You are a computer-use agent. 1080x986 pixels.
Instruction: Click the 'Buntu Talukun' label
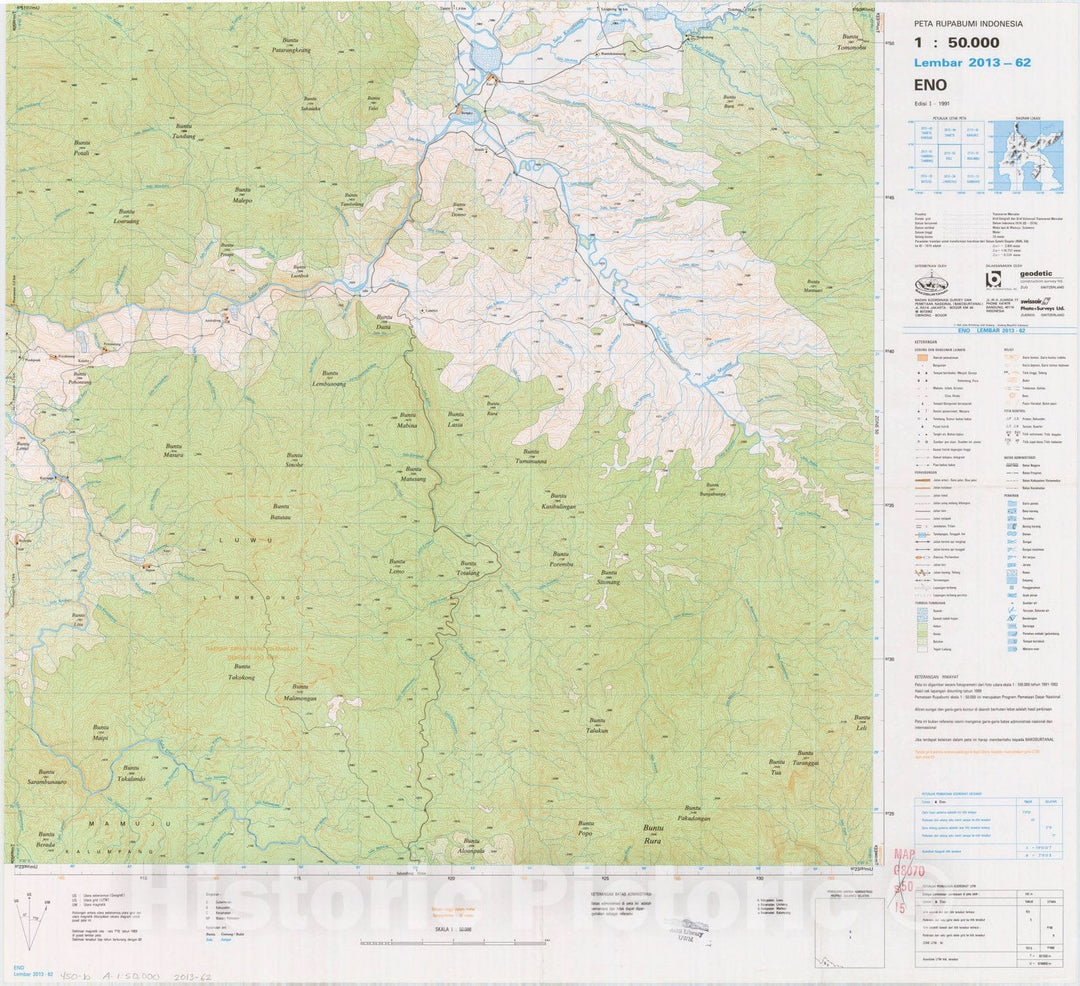(x=597, y=726)
